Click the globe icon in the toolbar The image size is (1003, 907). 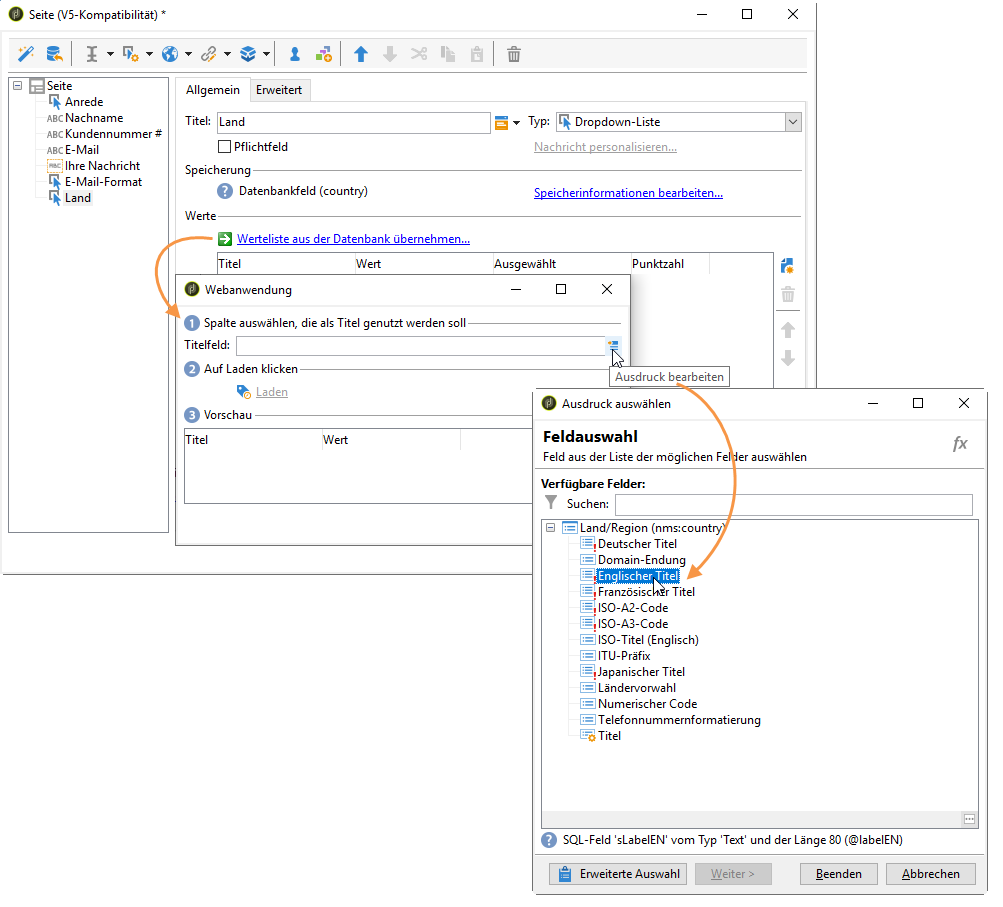[x=170, y=54]
